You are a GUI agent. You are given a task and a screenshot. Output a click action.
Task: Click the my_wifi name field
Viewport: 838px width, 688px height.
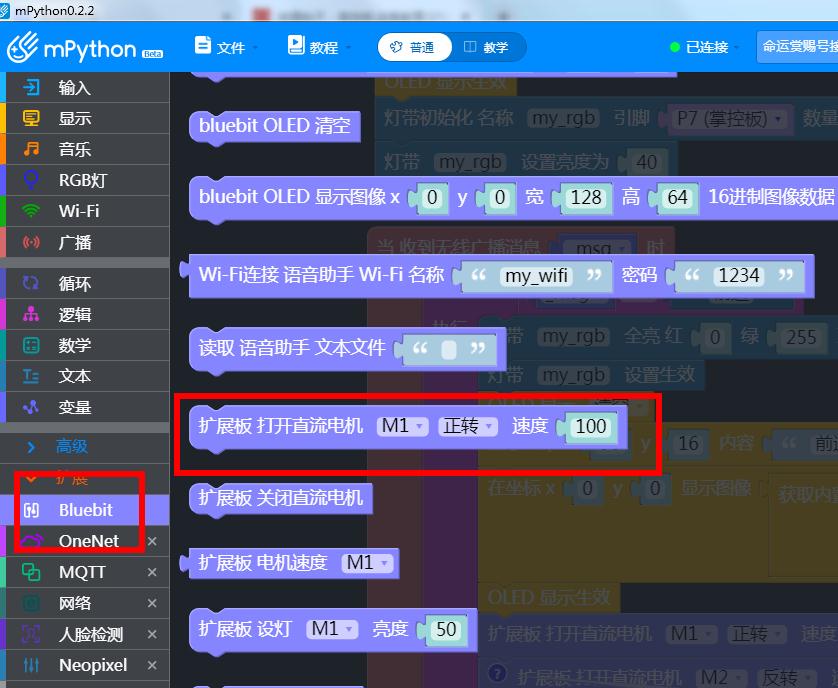click(536, 276)
